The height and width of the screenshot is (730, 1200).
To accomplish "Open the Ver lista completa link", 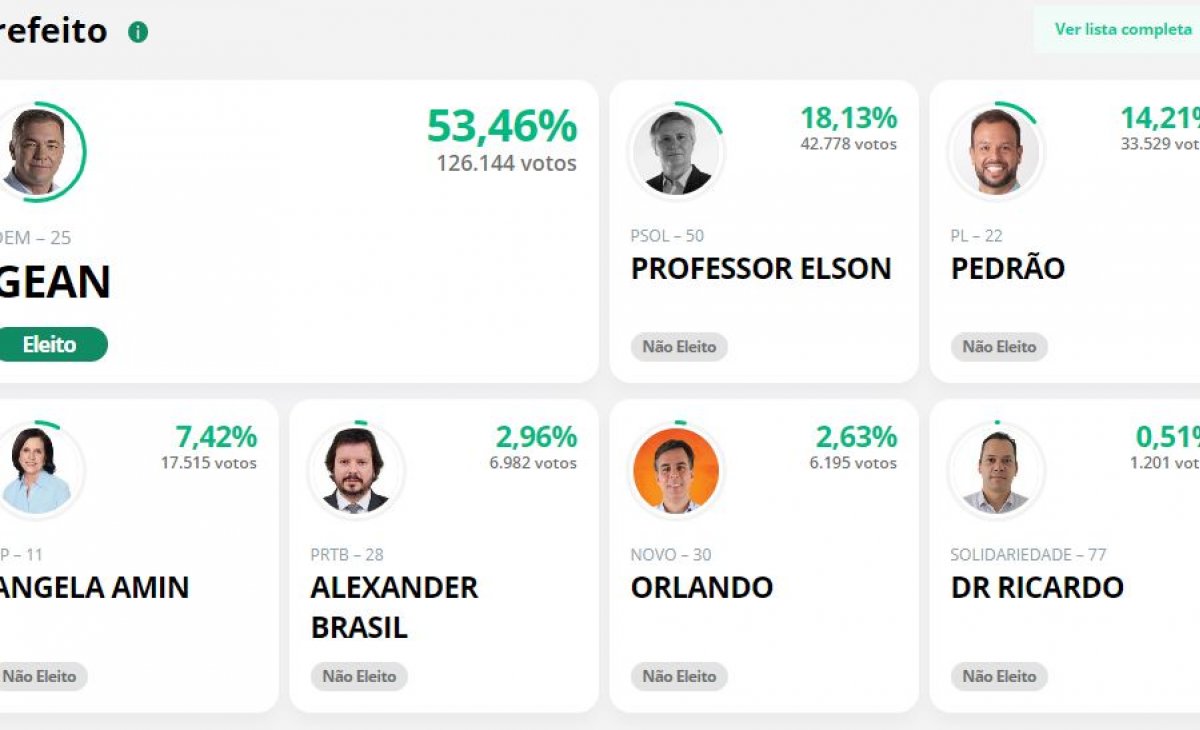I will (1122, 29).
